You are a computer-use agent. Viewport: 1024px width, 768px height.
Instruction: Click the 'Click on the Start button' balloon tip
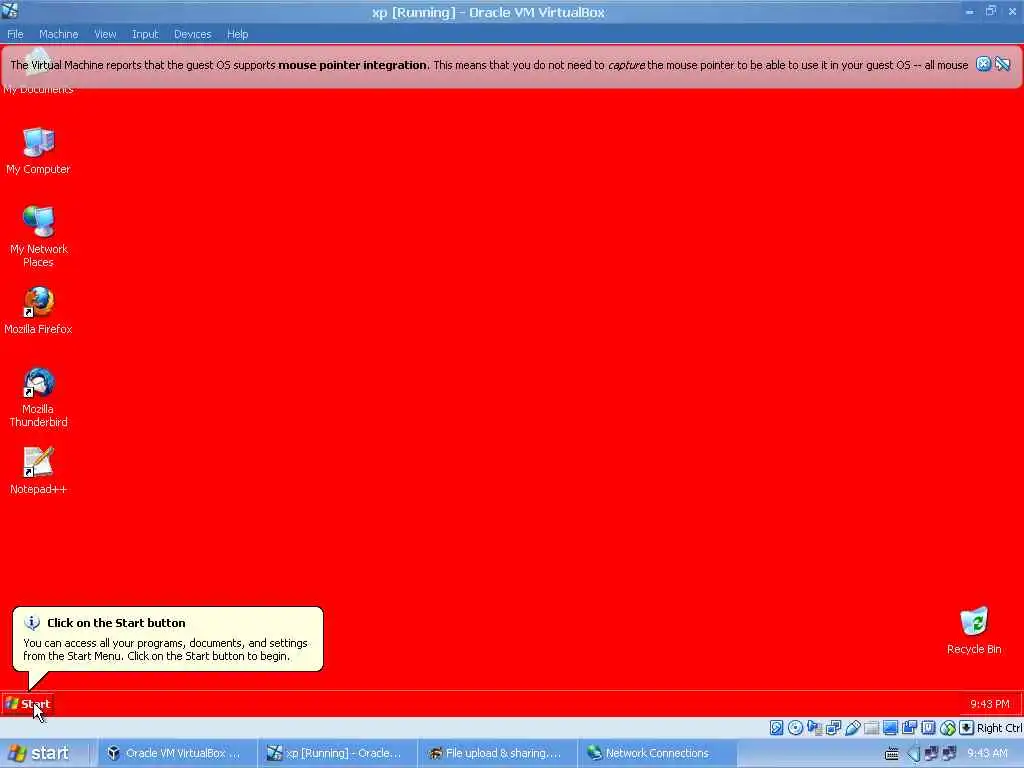pyautogui.click(x=168, y=639)
